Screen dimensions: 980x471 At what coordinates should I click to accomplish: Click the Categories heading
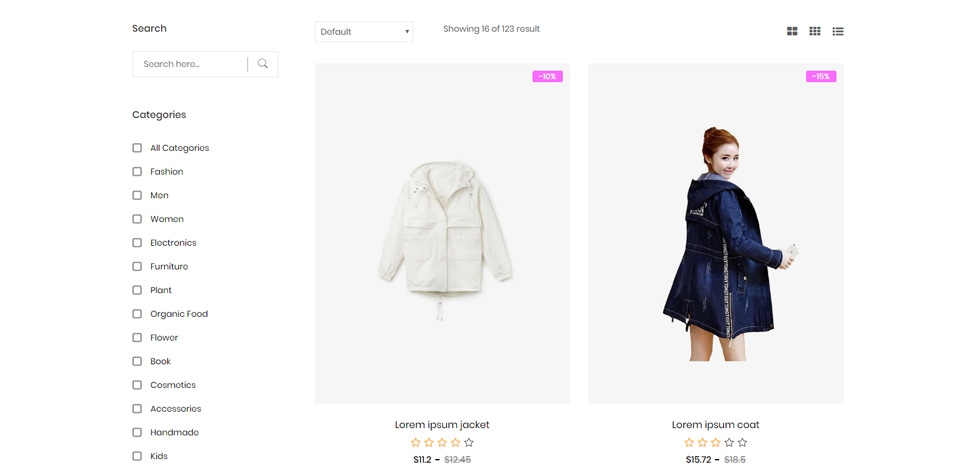tap(159, 115)
